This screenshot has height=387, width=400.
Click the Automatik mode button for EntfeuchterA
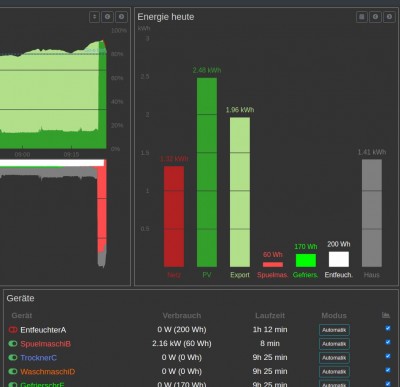pos(334,330)
